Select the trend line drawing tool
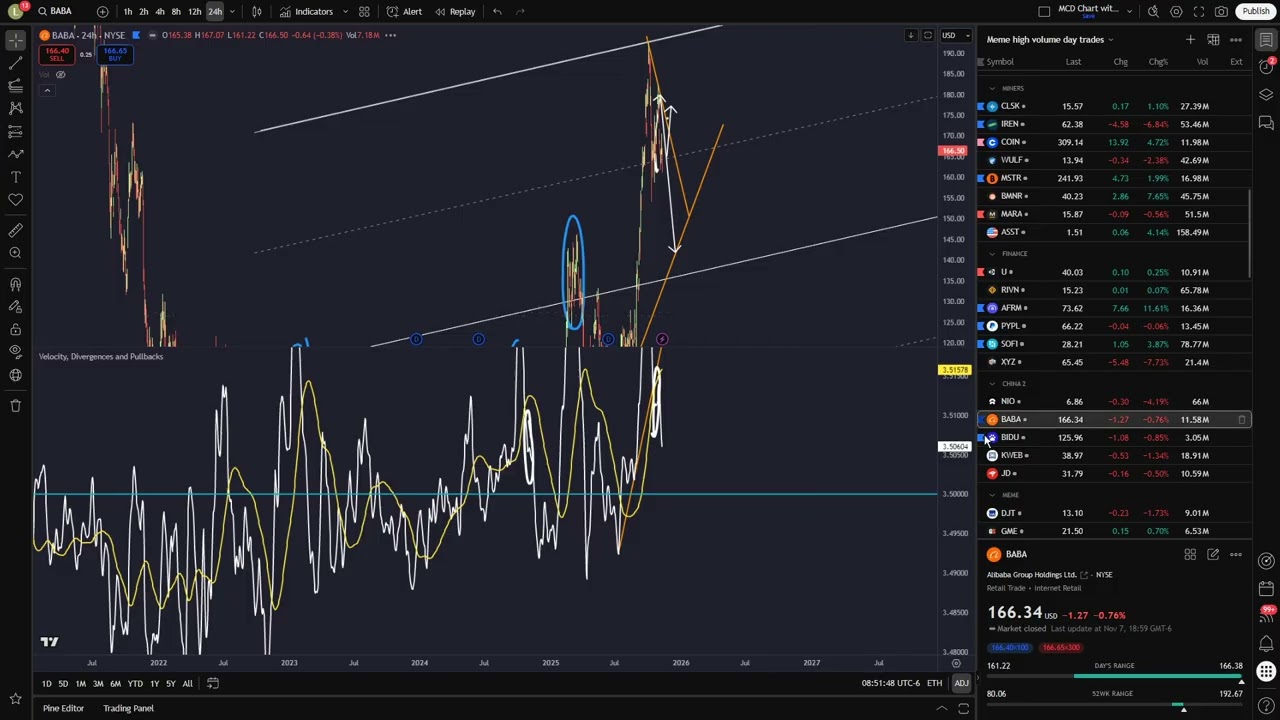The image size is (1280, 720). (15, 62)
